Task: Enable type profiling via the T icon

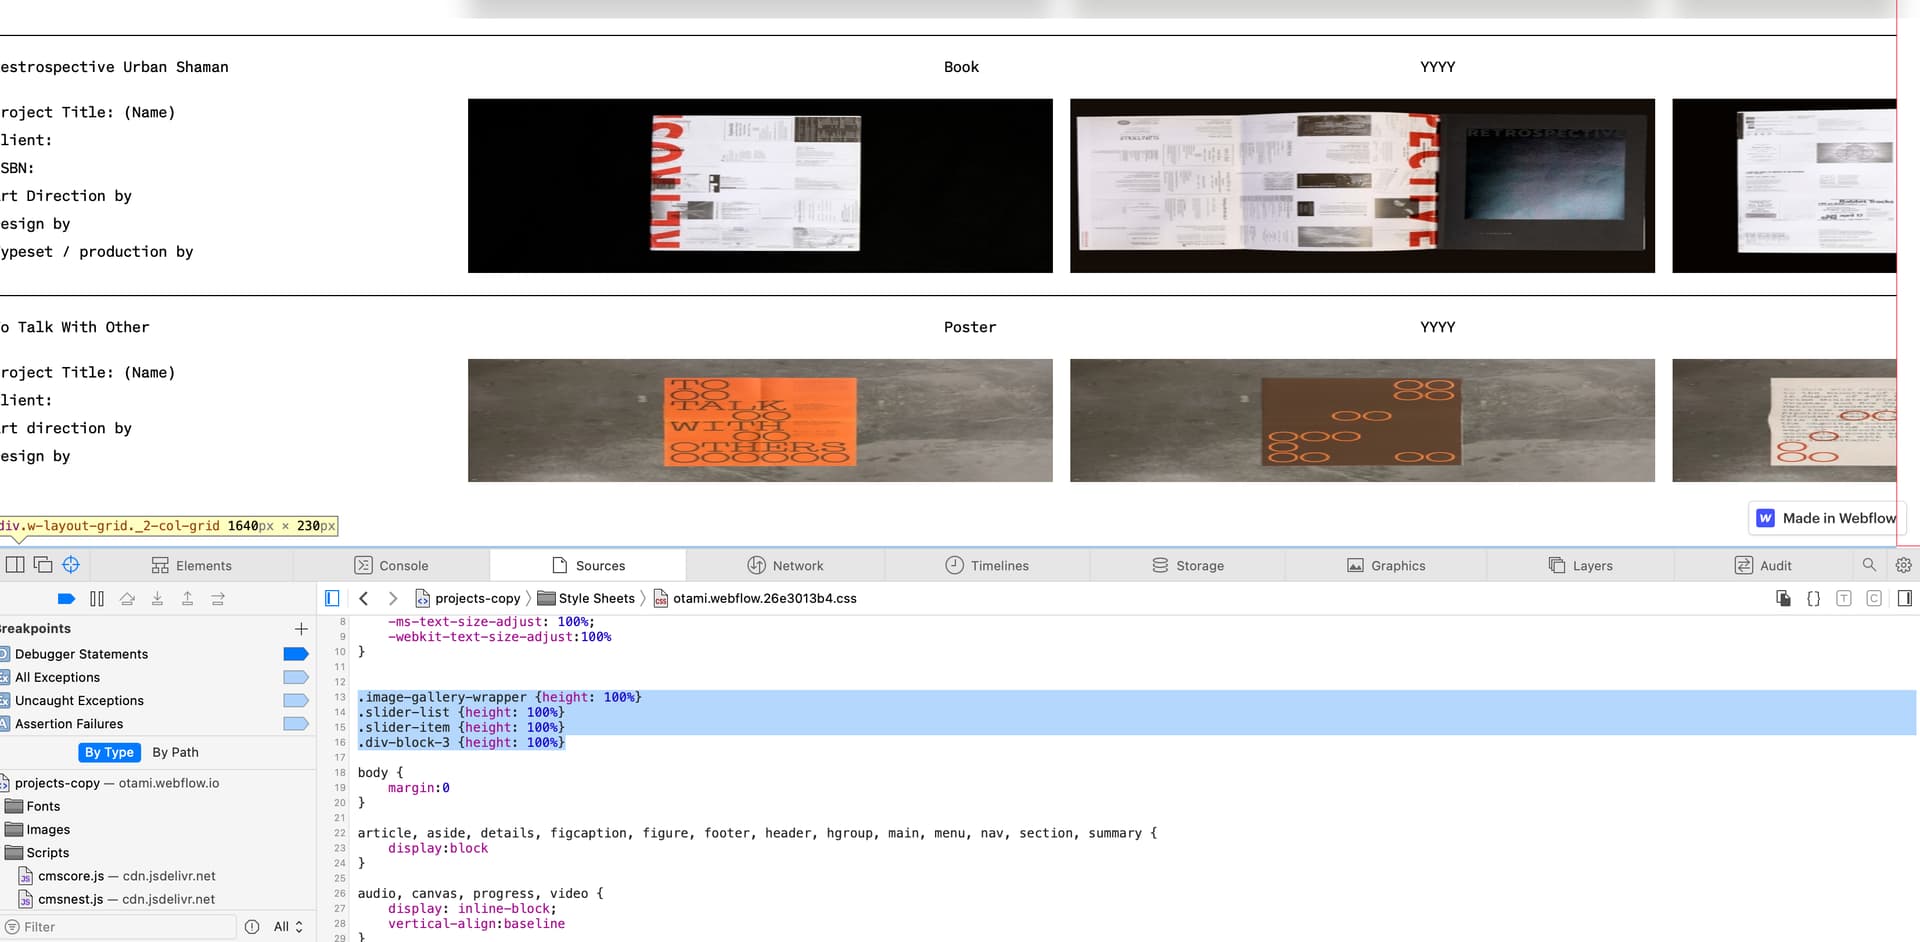Action: click(1844, 598)
